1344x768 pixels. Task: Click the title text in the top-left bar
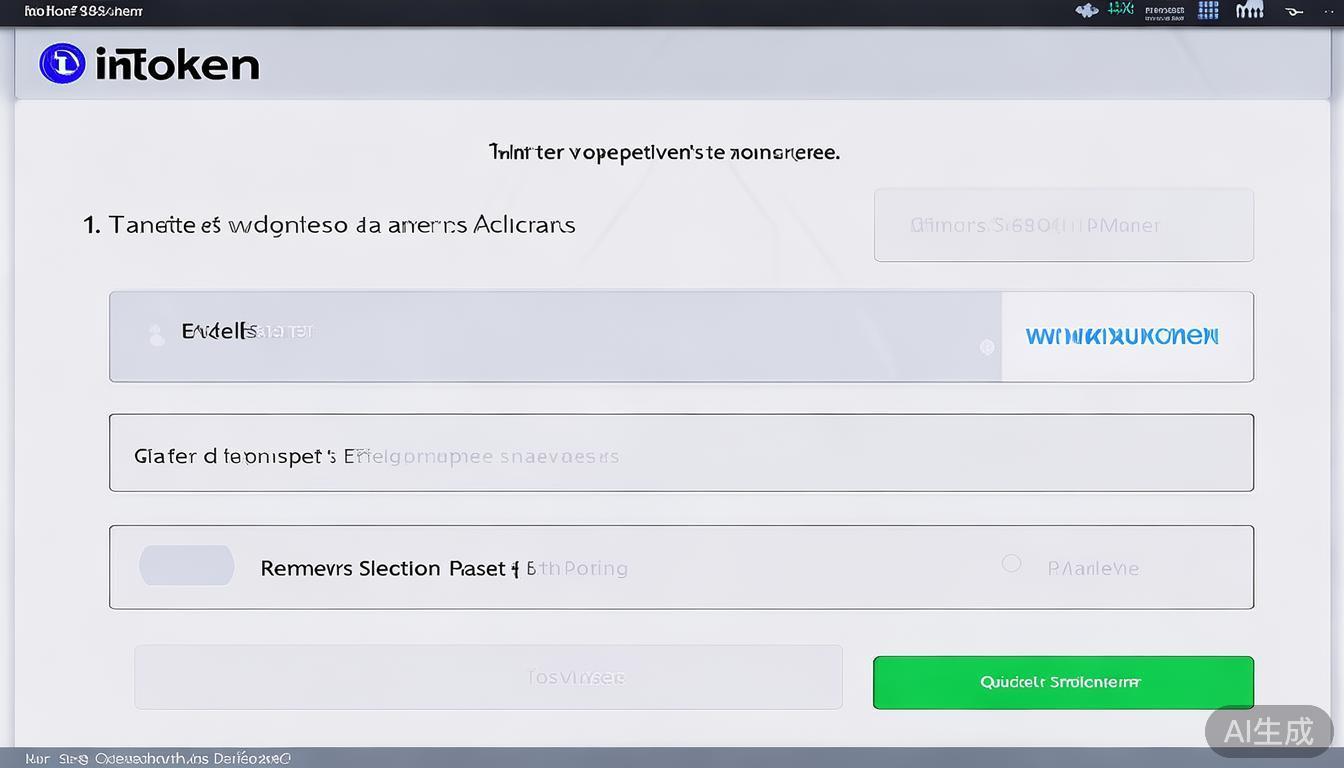coord(82,11)
